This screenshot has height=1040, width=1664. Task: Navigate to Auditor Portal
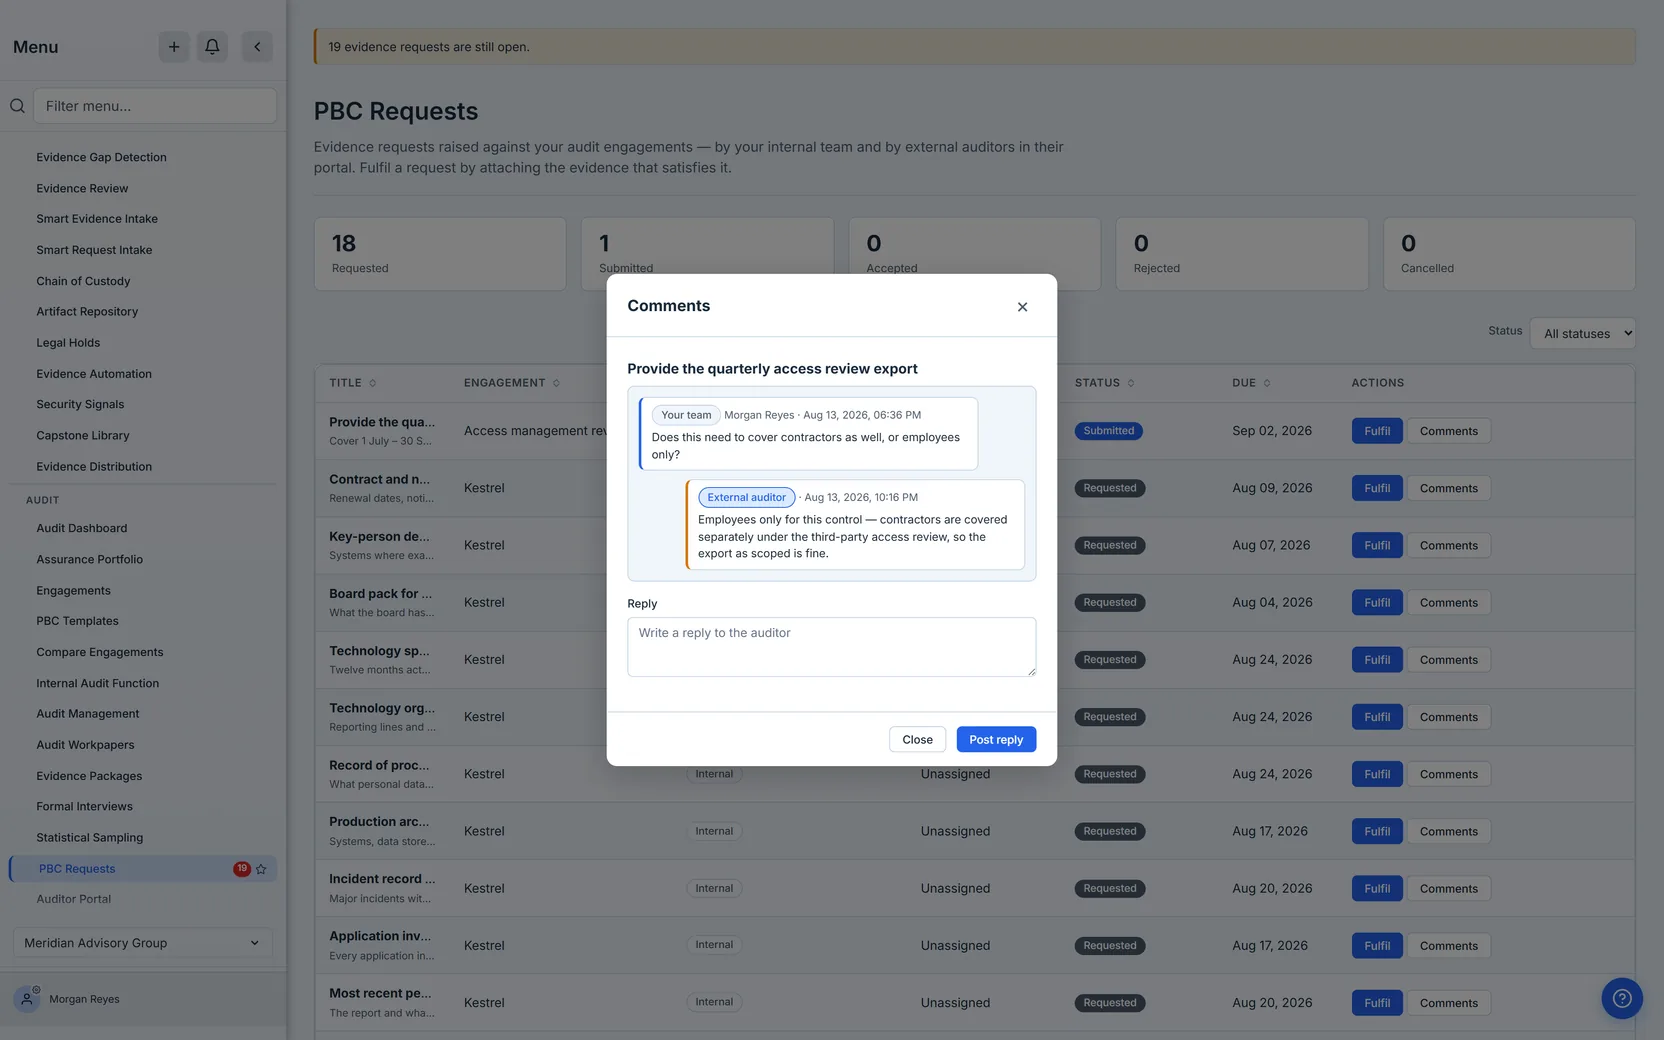click(73, 899)
